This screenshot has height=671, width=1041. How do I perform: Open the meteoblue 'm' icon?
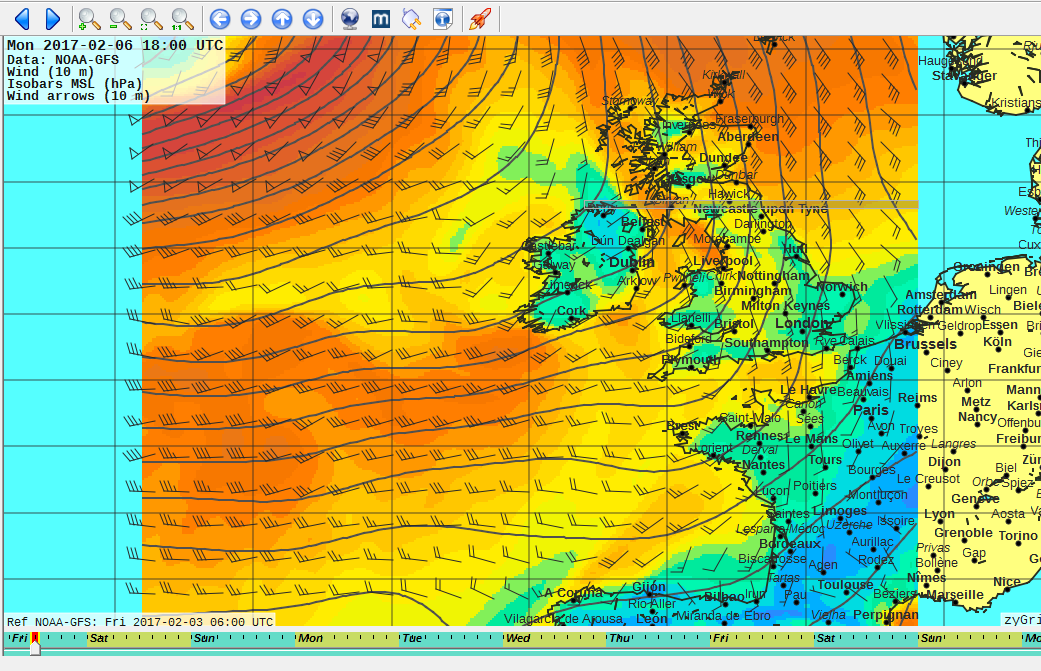[380, 19]
